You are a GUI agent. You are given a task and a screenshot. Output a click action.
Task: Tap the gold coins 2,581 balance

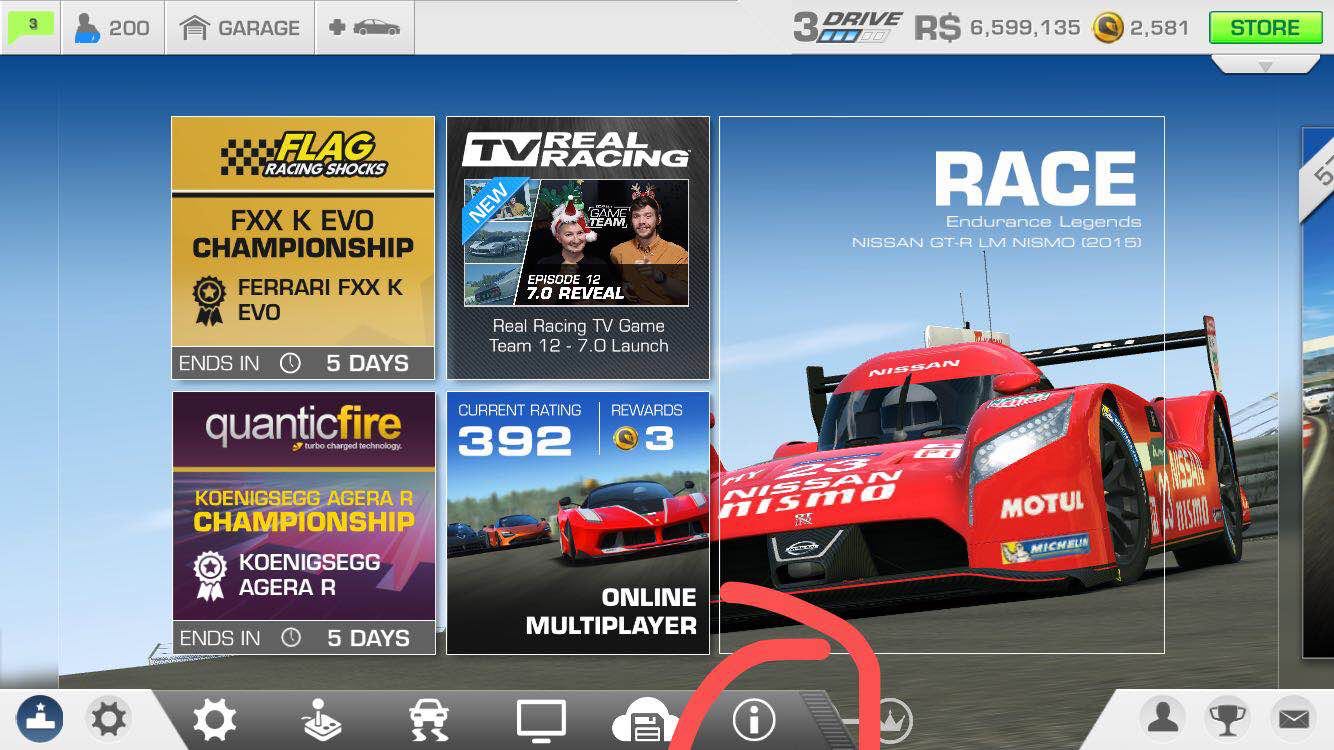(x=1140, y=28)
